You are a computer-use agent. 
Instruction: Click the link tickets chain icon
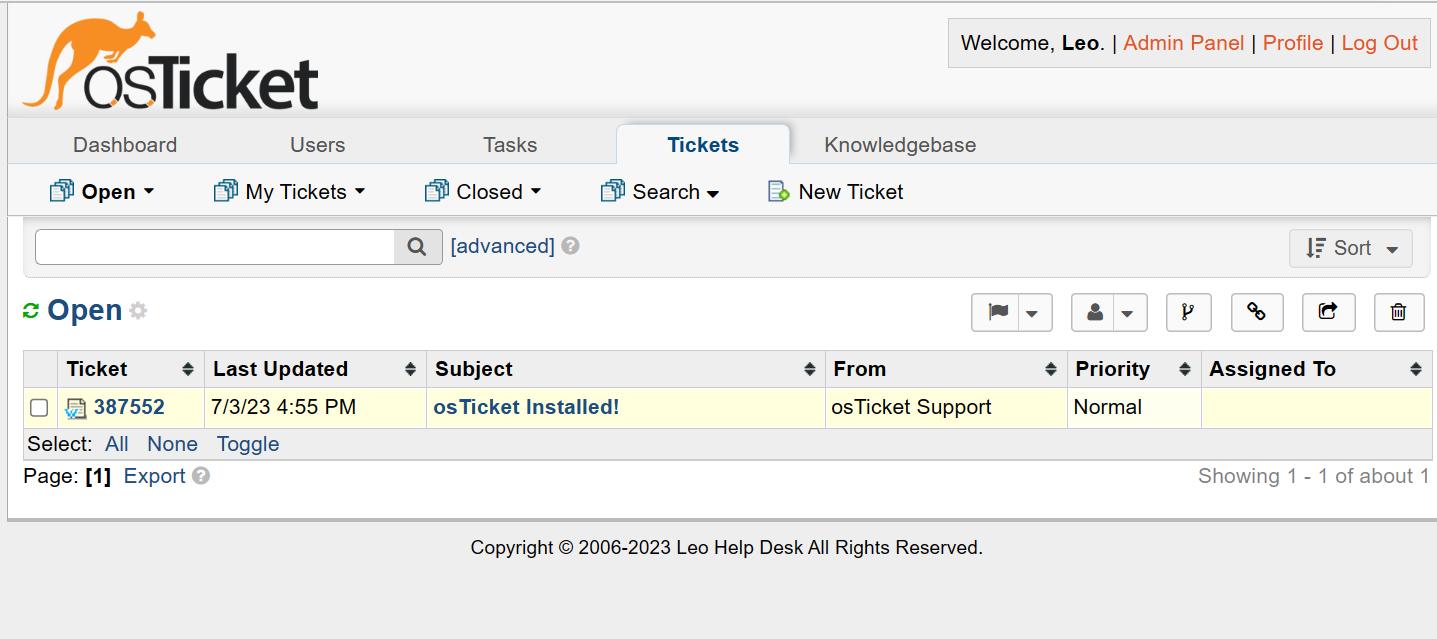[x=1257, y=312]
